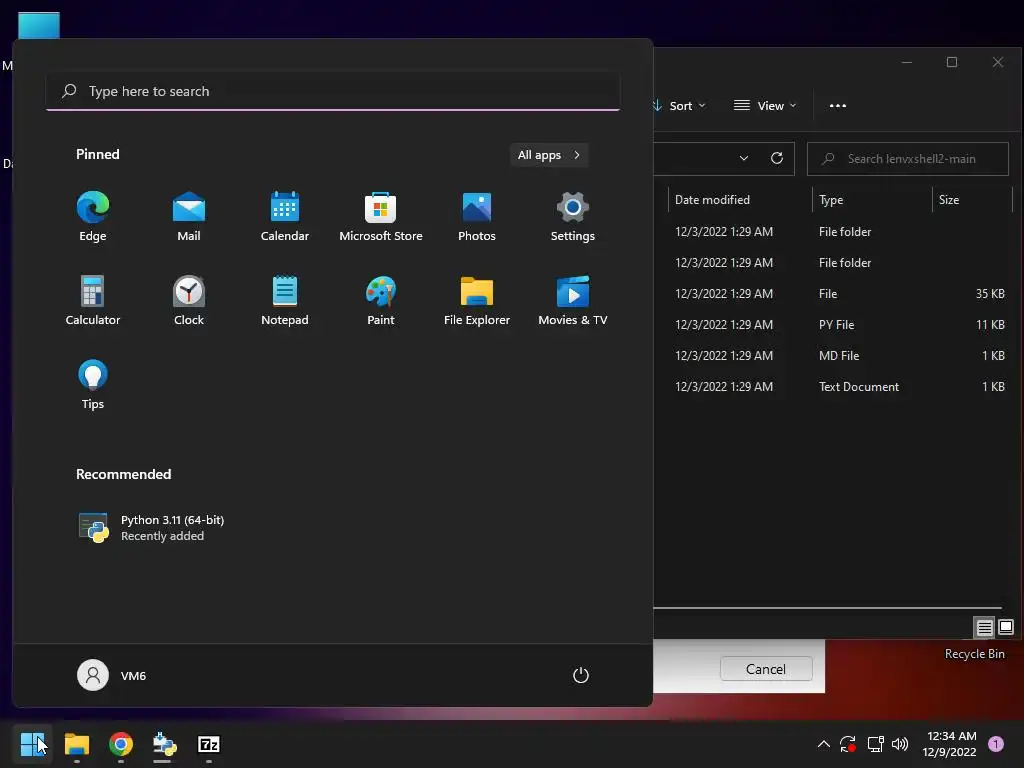
Task: Open 7-Zip from the taskbar
Action: pyautogui.click(x=208, y=744)
